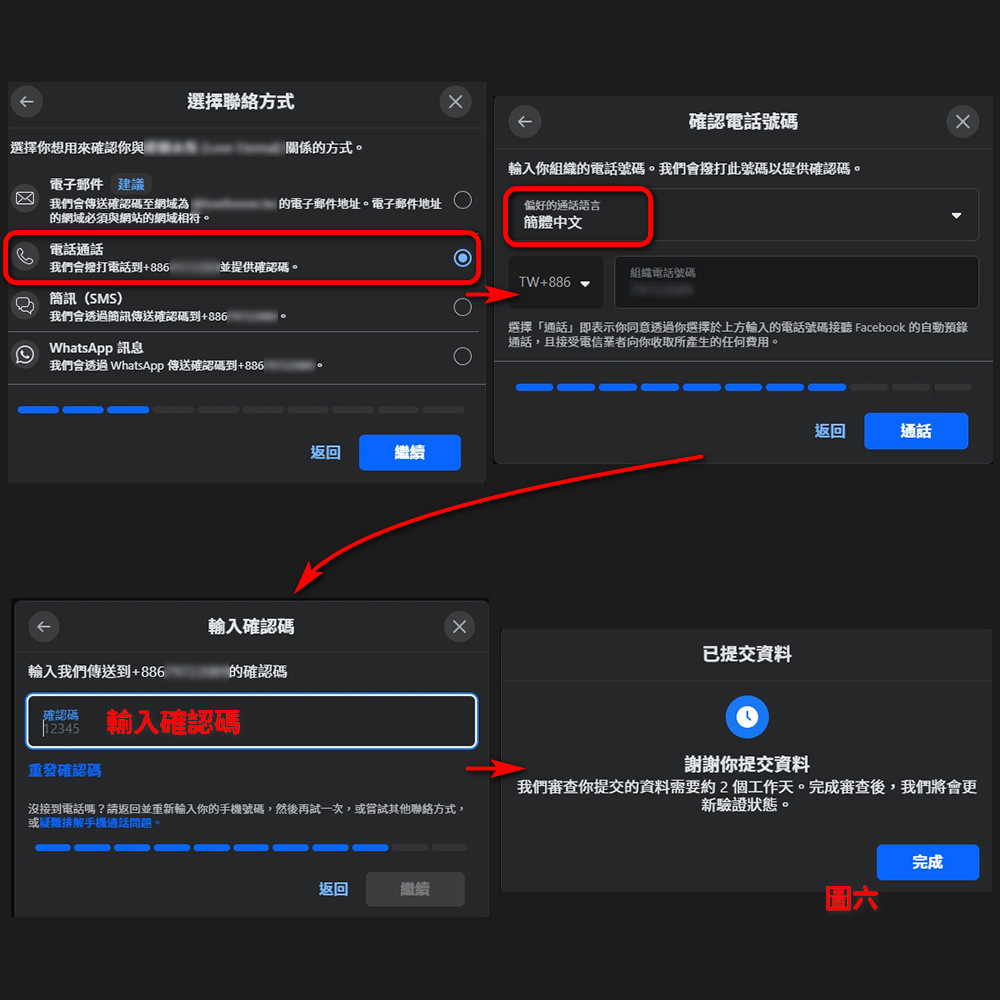Close the 選擇聯絡方式 dialog
Screen dimensions: 1000x1000
[455, 101]
